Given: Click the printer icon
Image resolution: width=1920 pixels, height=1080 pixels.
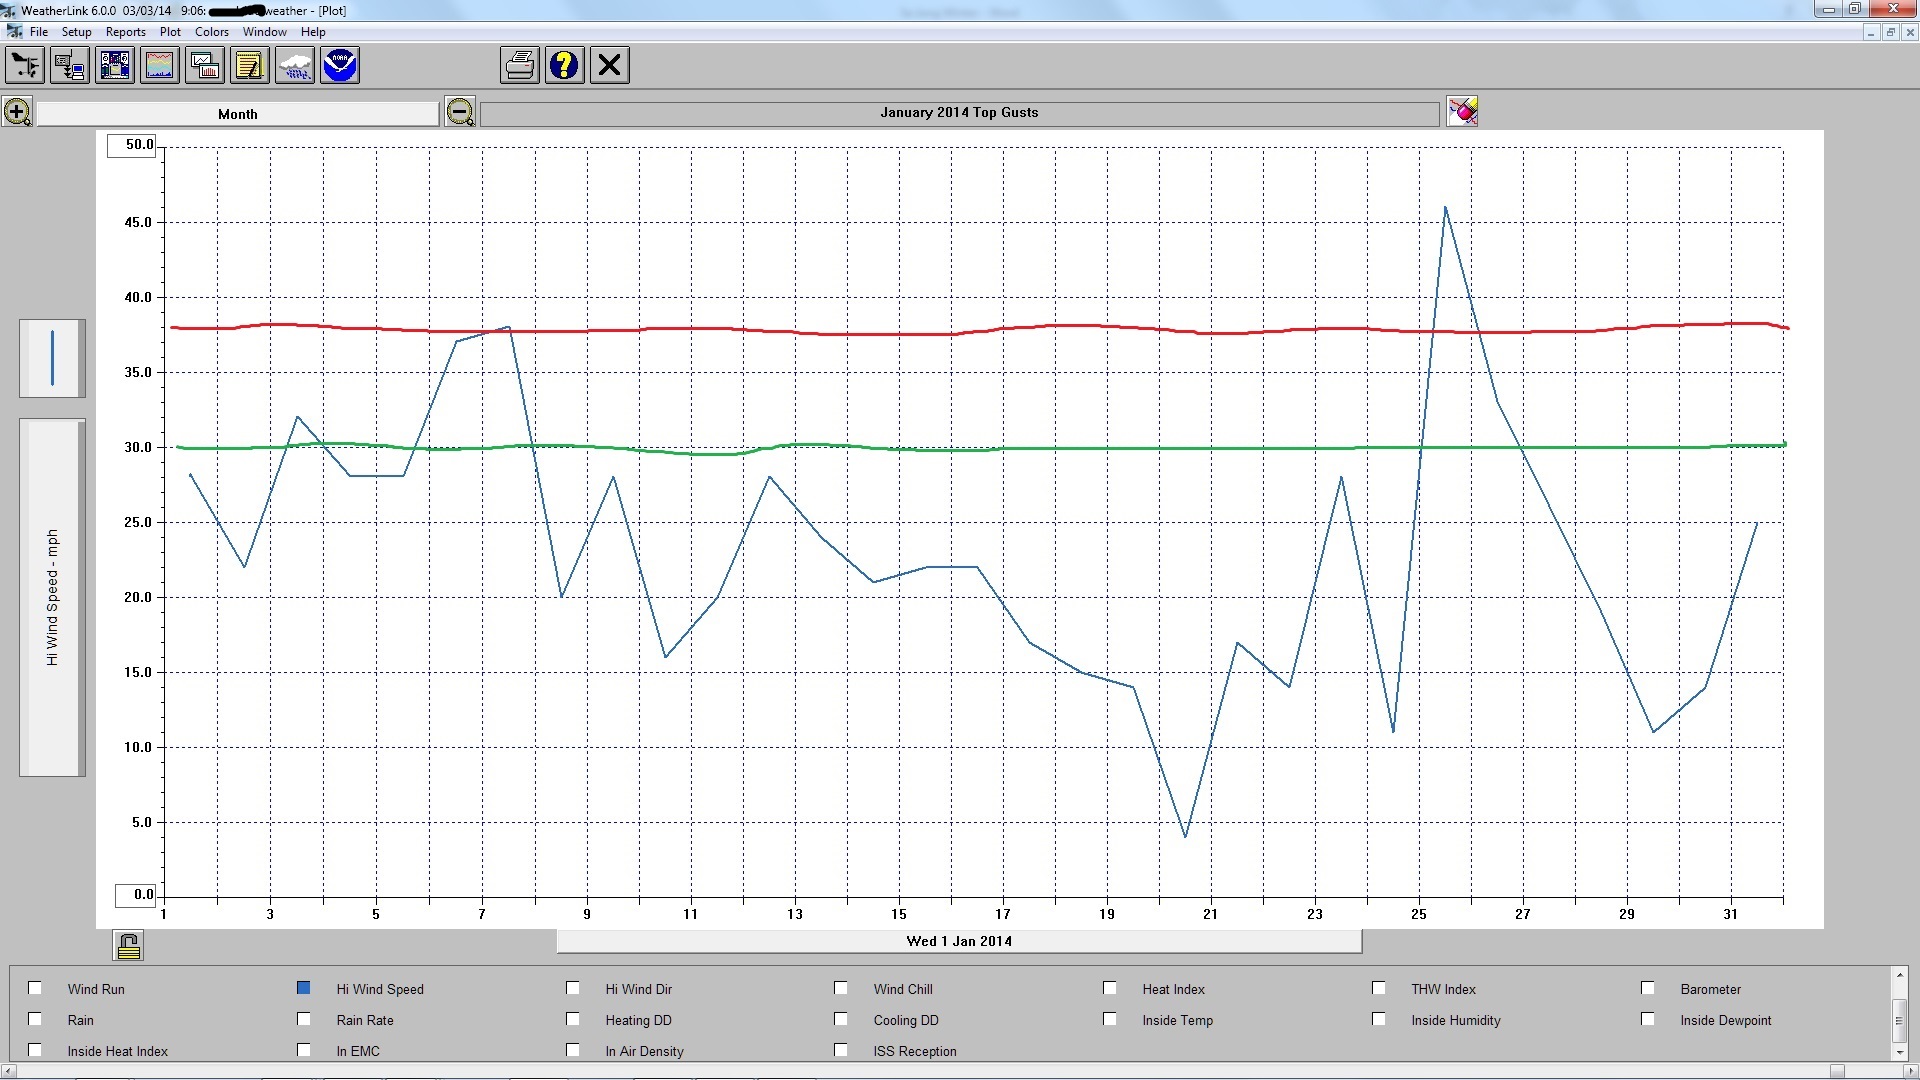Looking at the screenshot, I should [520, 66].
